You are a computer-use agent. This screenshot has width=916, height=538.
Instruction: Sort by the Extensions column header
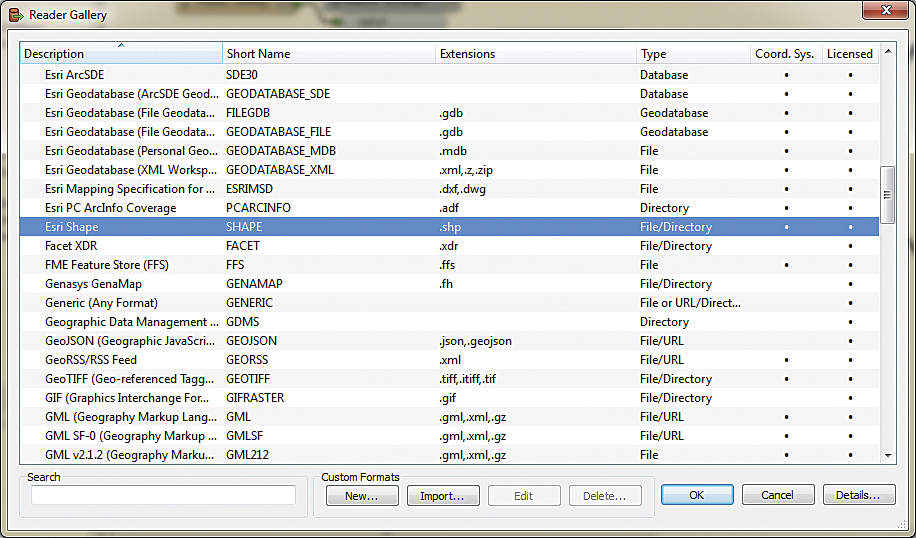pyautogui.click(x=536, y=53)
